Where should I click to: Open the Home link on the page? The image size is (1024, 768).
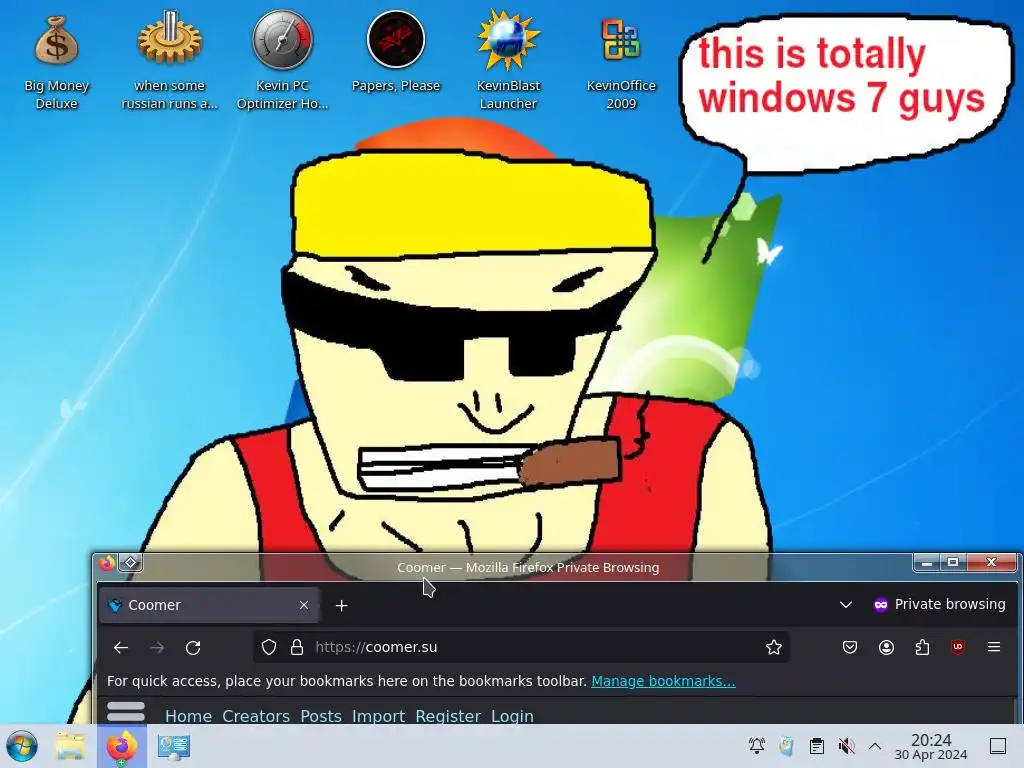click(x=188, y=716)
